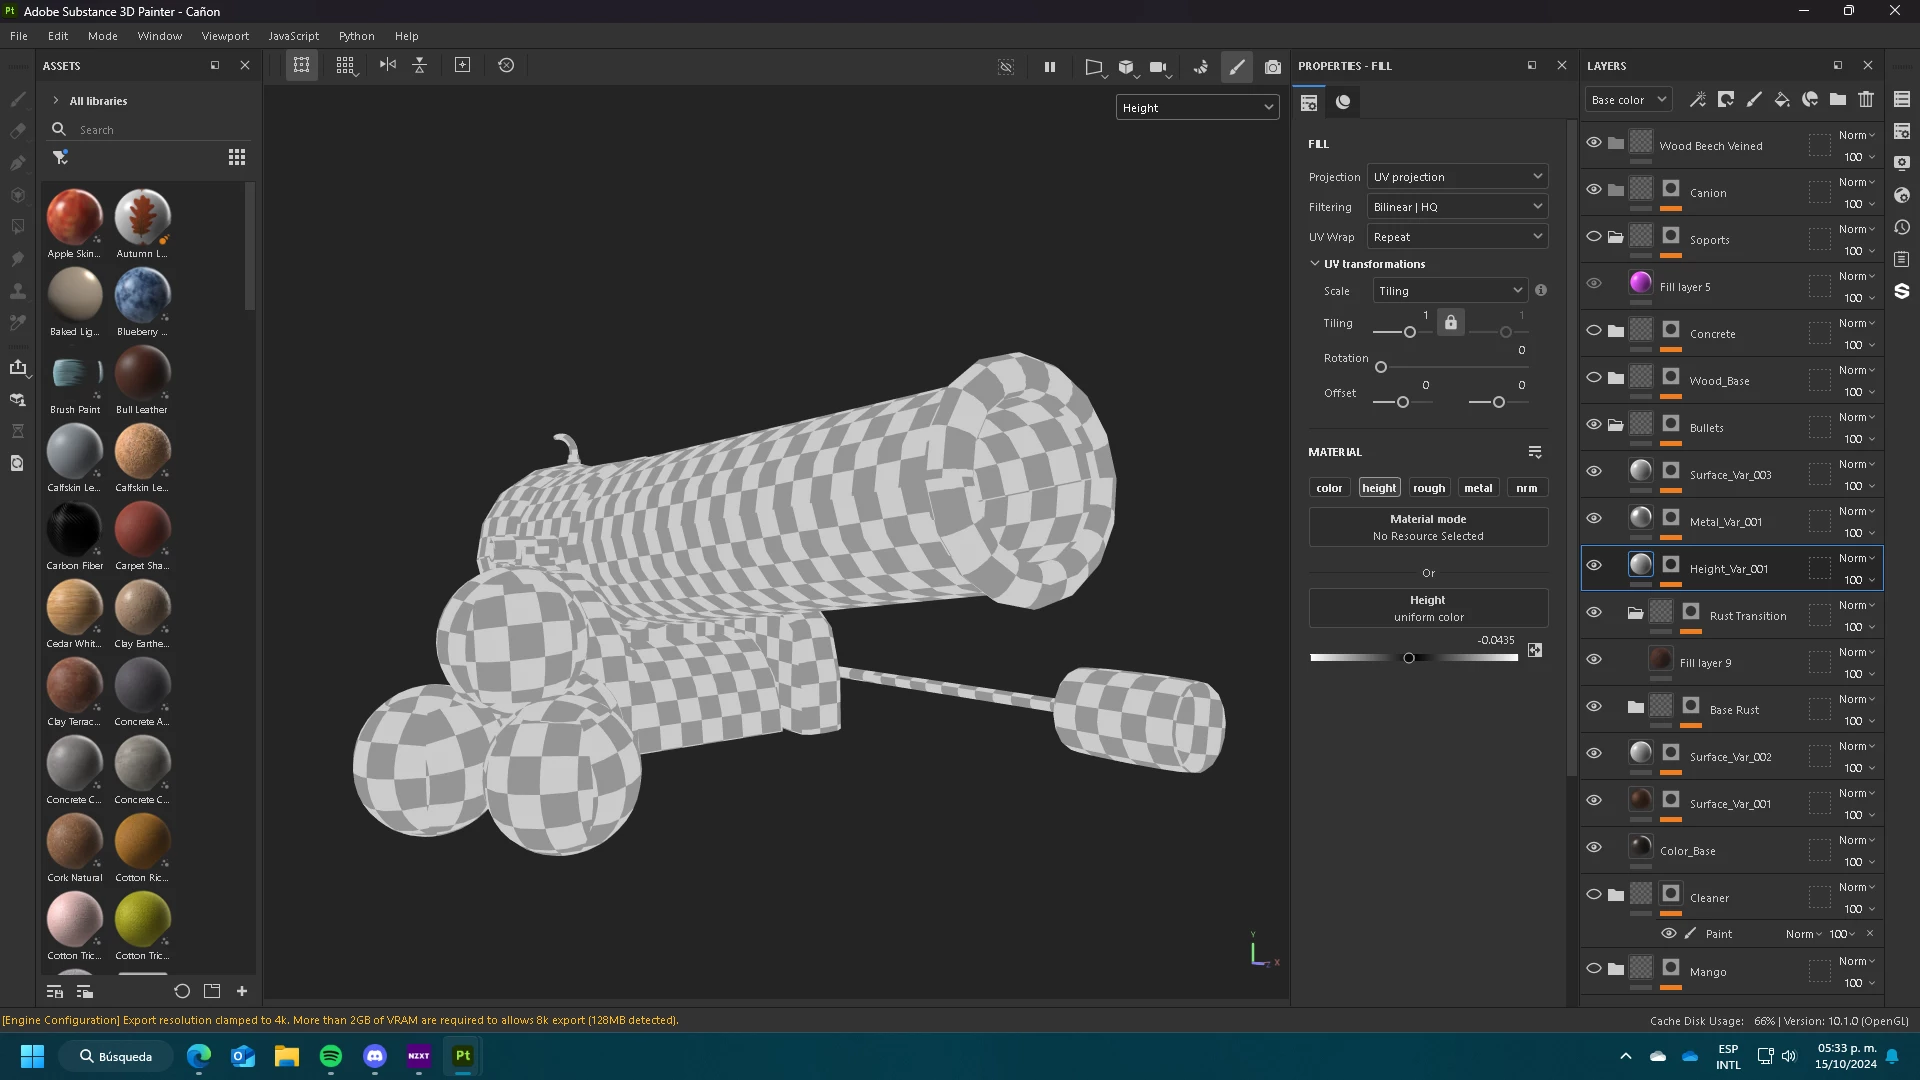Delete layer with trash icon
1920x1080 pixels.
click(x=1866, y=99)
